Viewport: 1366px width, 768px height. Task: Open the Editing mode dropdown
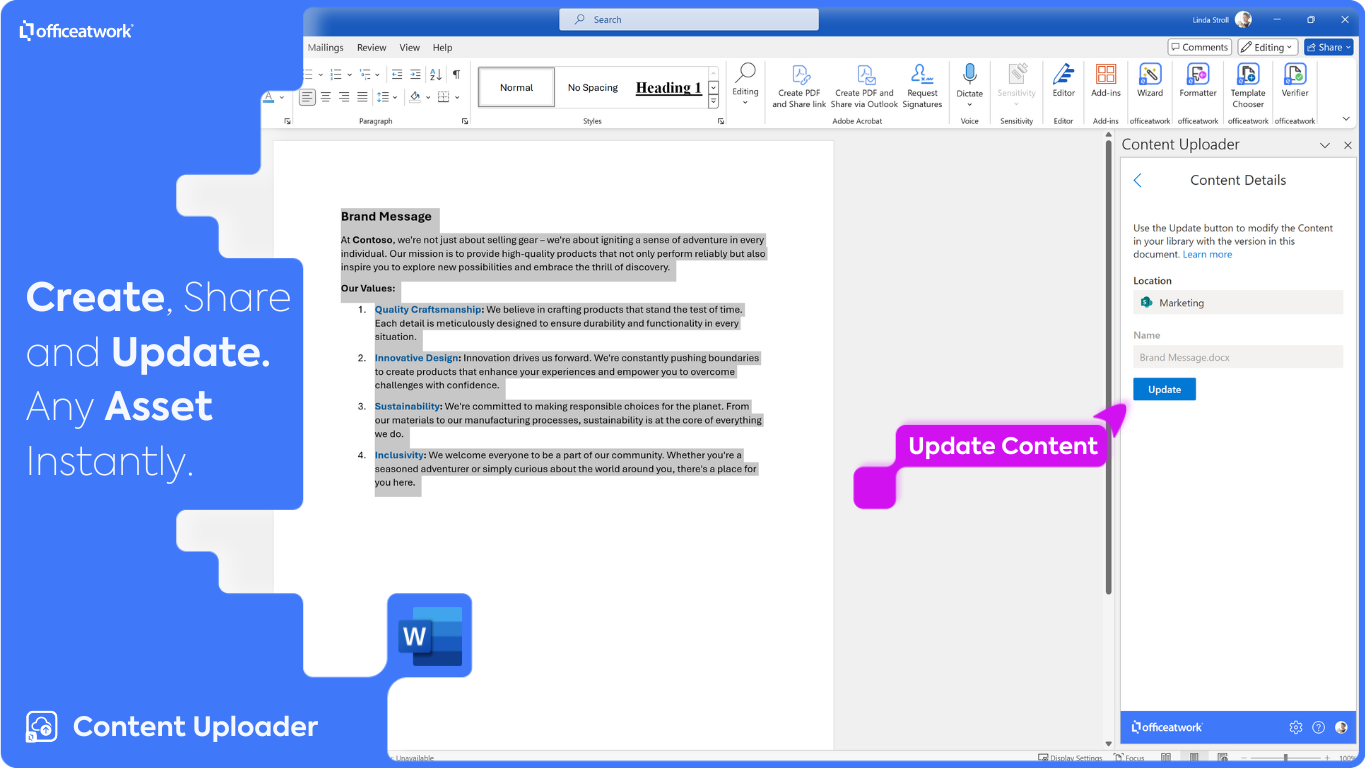coord(1269,47)
